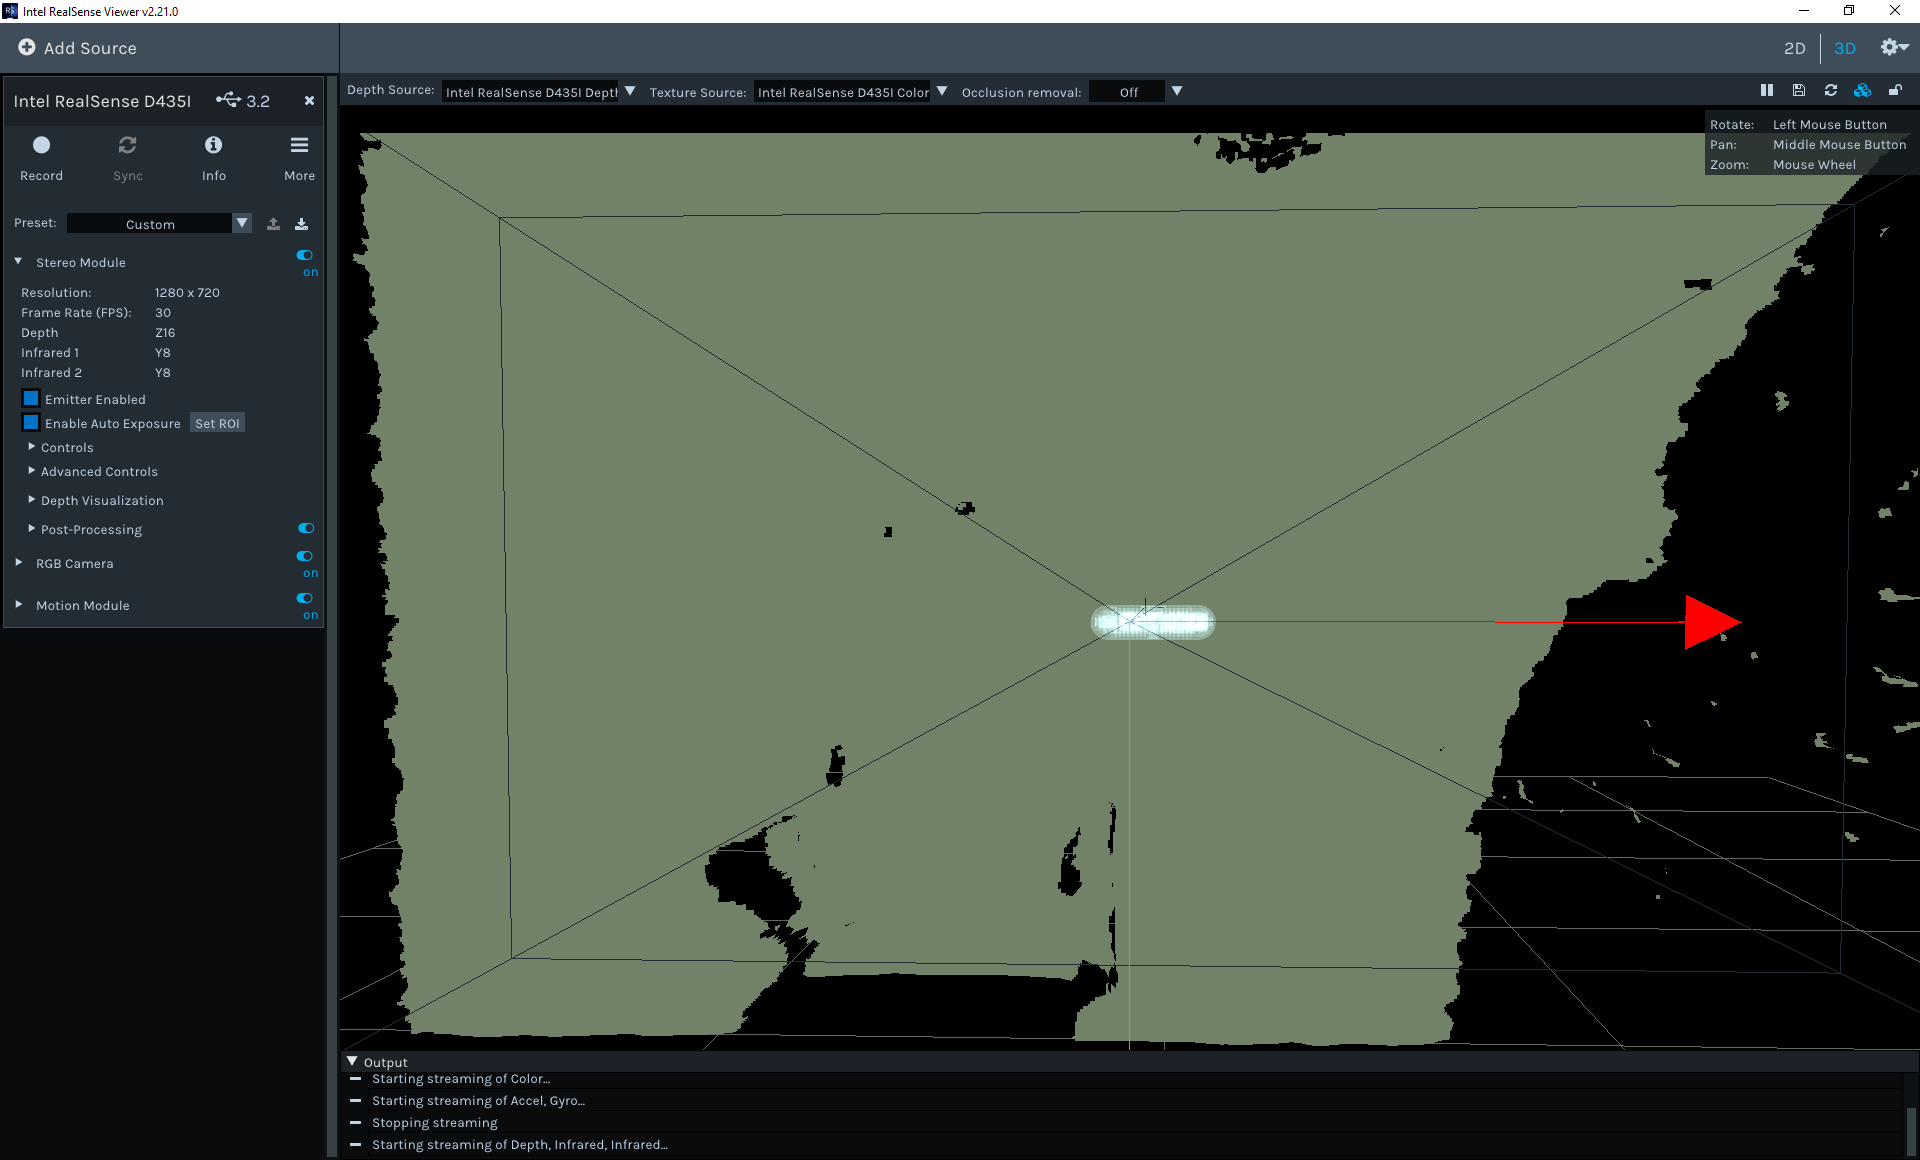Expand the Advanced Controls section
This screenshot has width=1920, height=1160.
coord(31,470)
